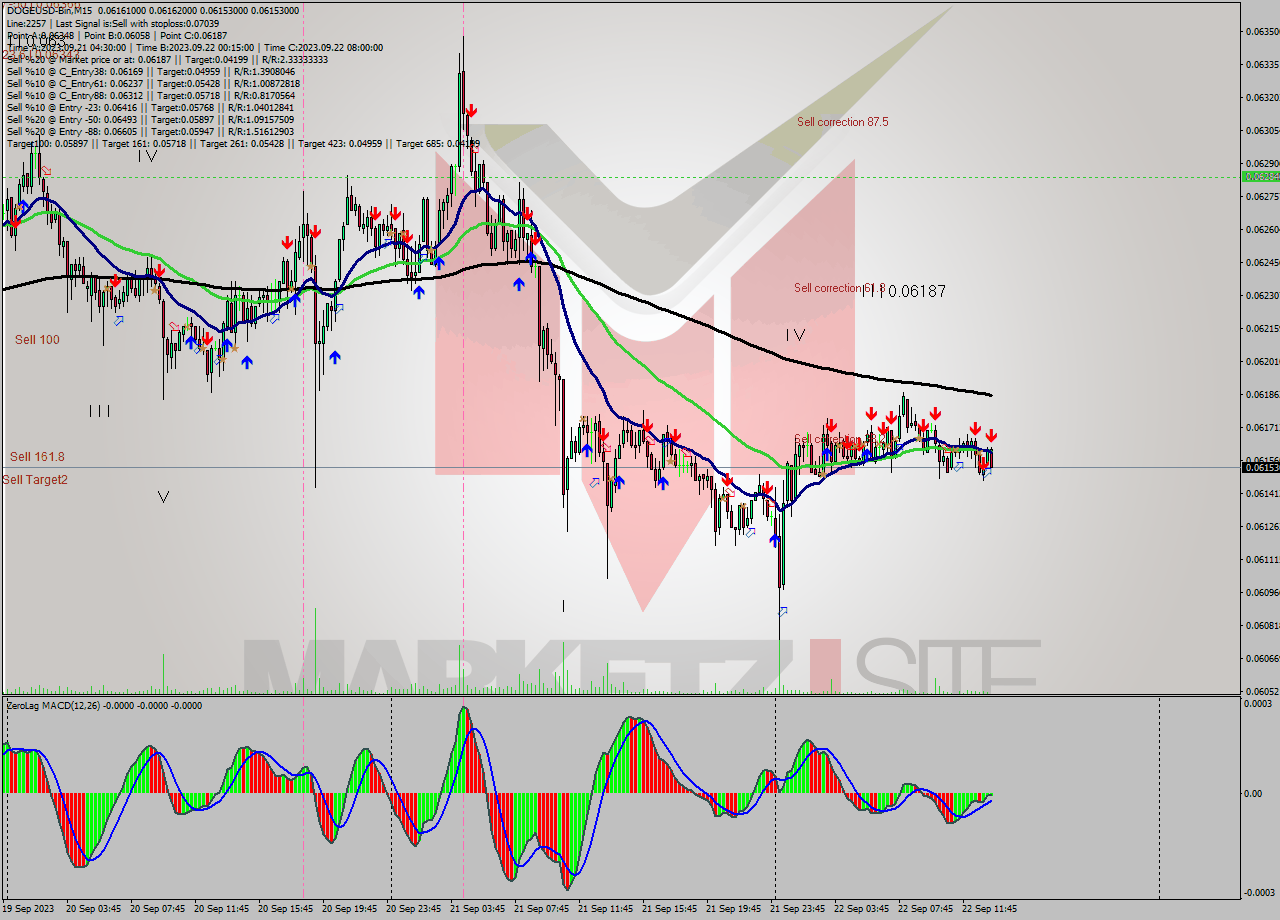1280x920 pixels.
Task: Select the 'Entry -50: 0.06493' line
Action: coord(150,120)
